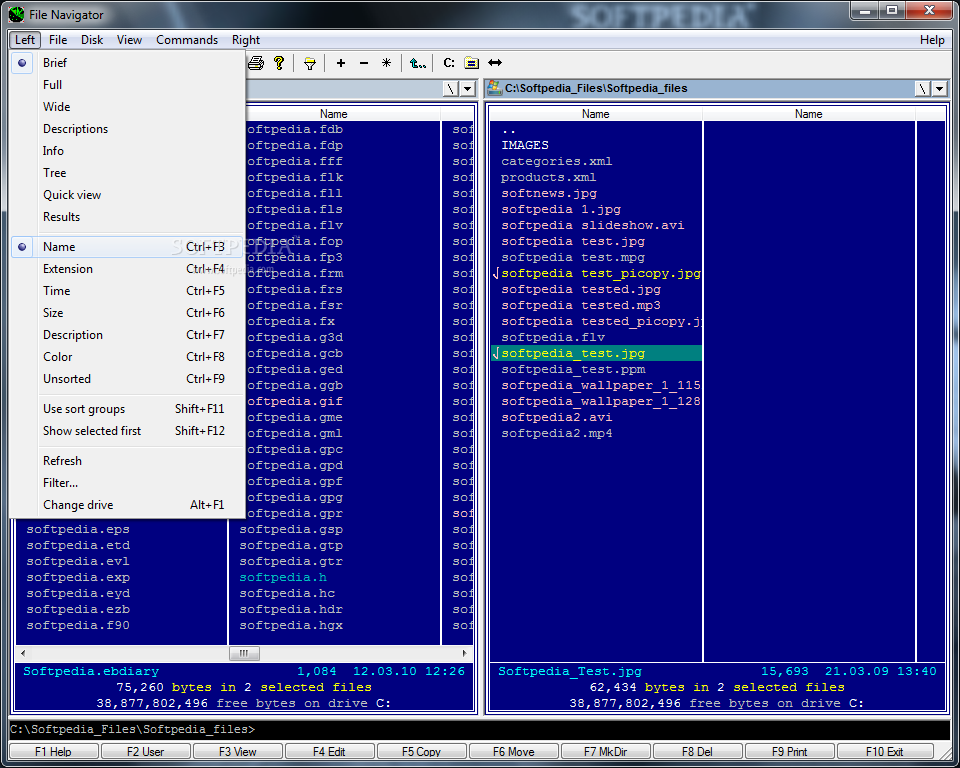Sort by Description in Left menu
Screen dimensions: 960x768
[x=128, y=335]
